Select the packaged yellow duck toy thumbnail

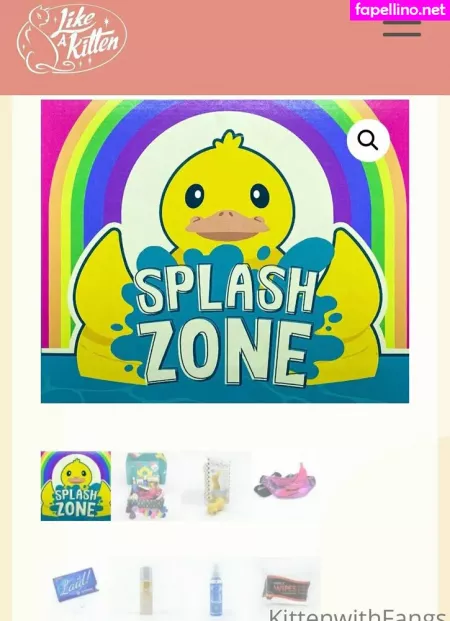[x=216, y=486]
